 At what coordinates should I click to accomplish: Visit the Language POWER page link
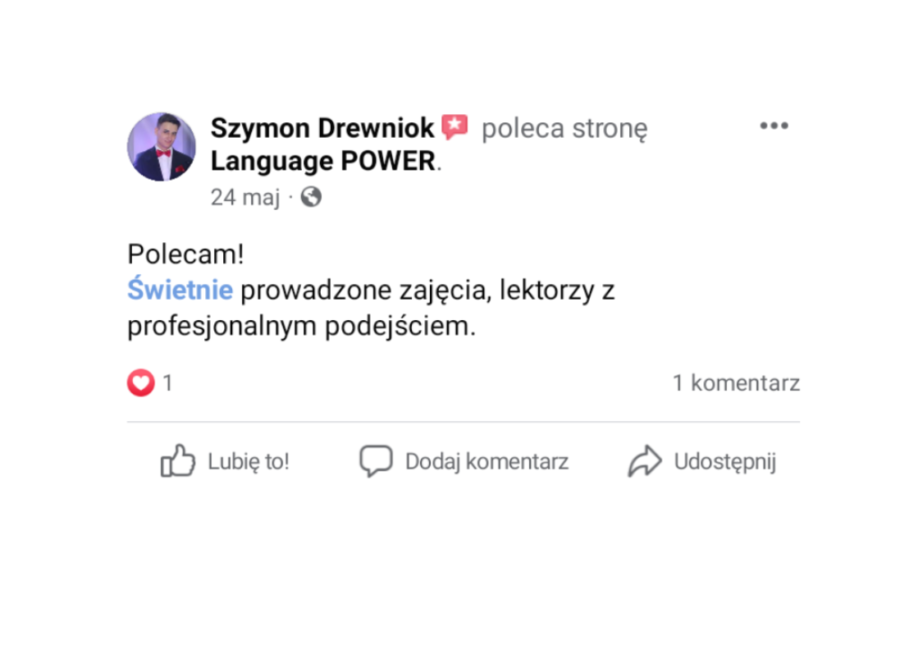[323, 161]
